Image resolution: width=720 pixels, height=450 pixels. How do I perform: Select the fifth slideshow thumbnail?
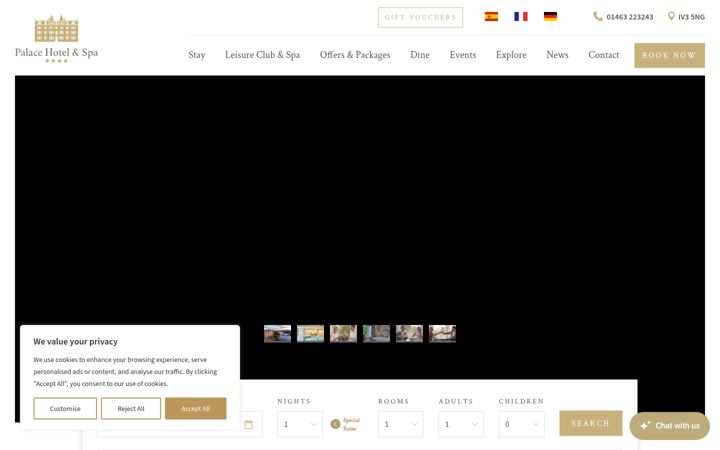[410, 334]
